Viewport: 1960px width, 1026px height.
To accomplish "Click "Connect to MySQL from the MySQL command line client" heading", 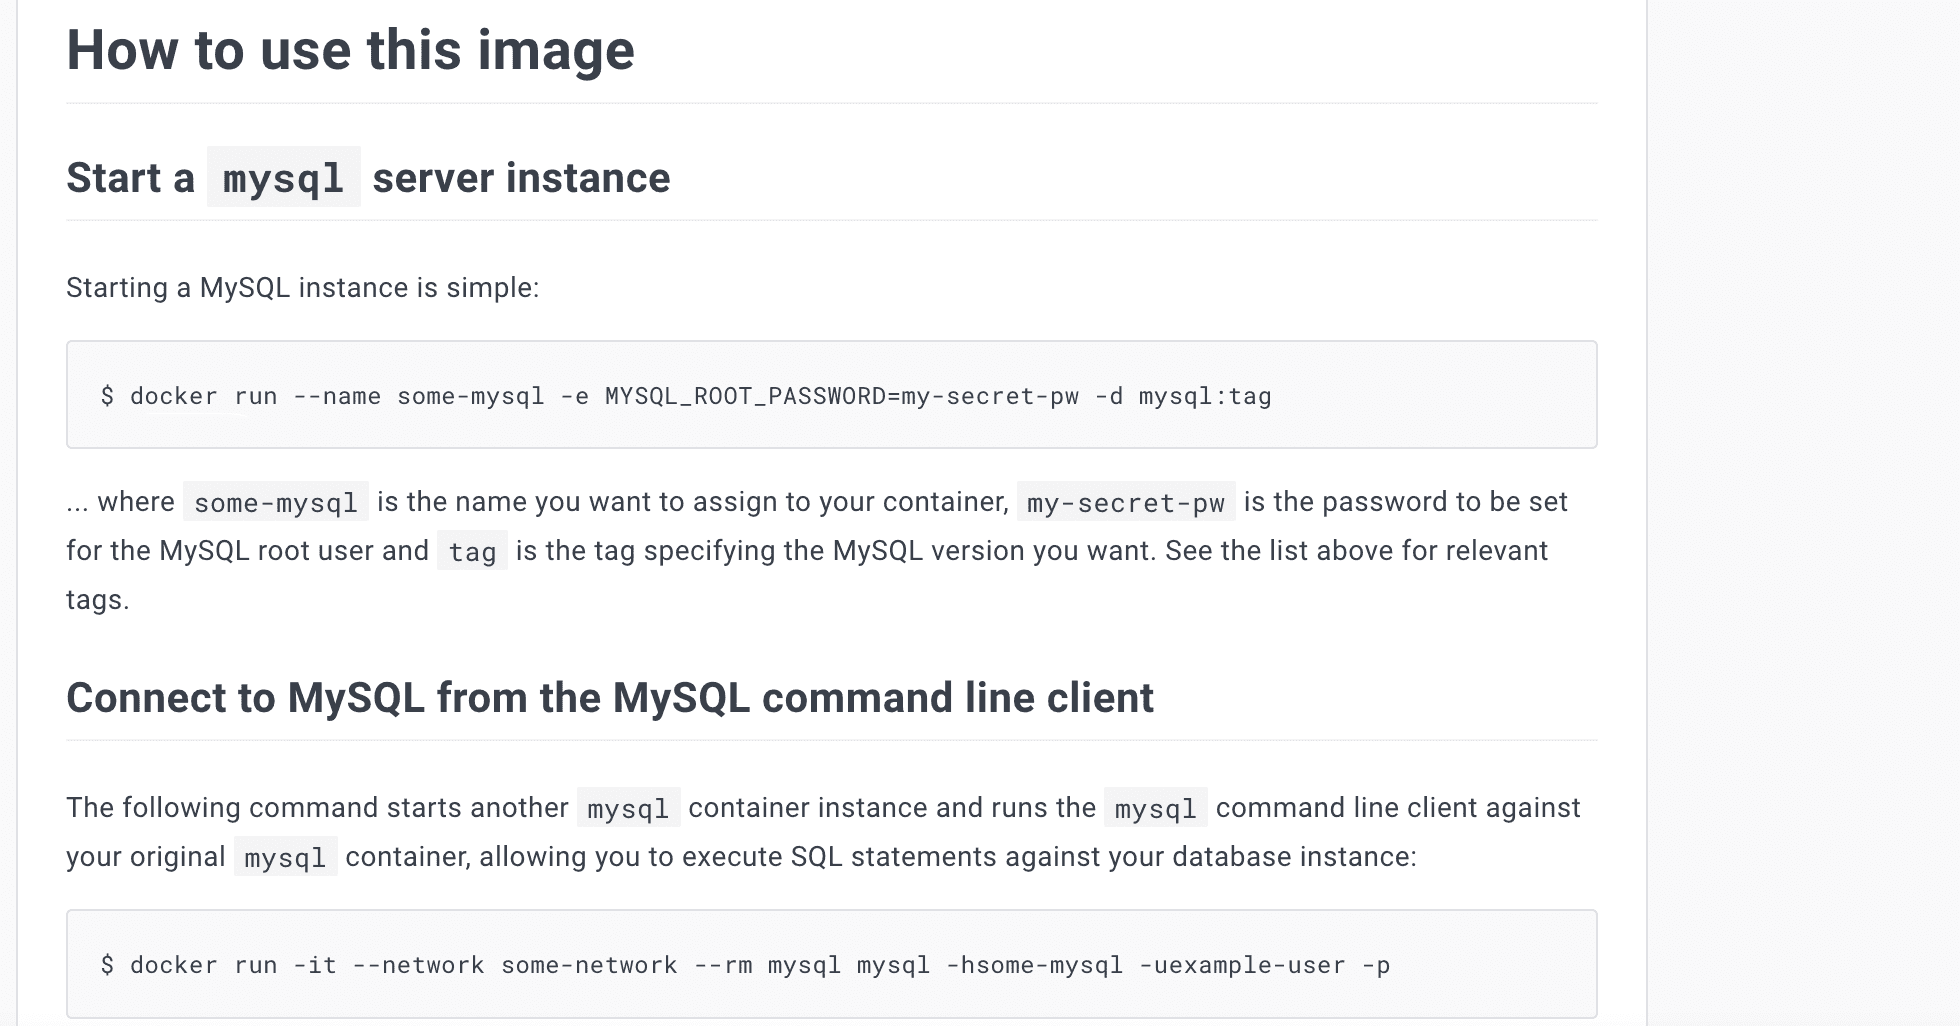I will pyautogui.click(x=609, y=698).
